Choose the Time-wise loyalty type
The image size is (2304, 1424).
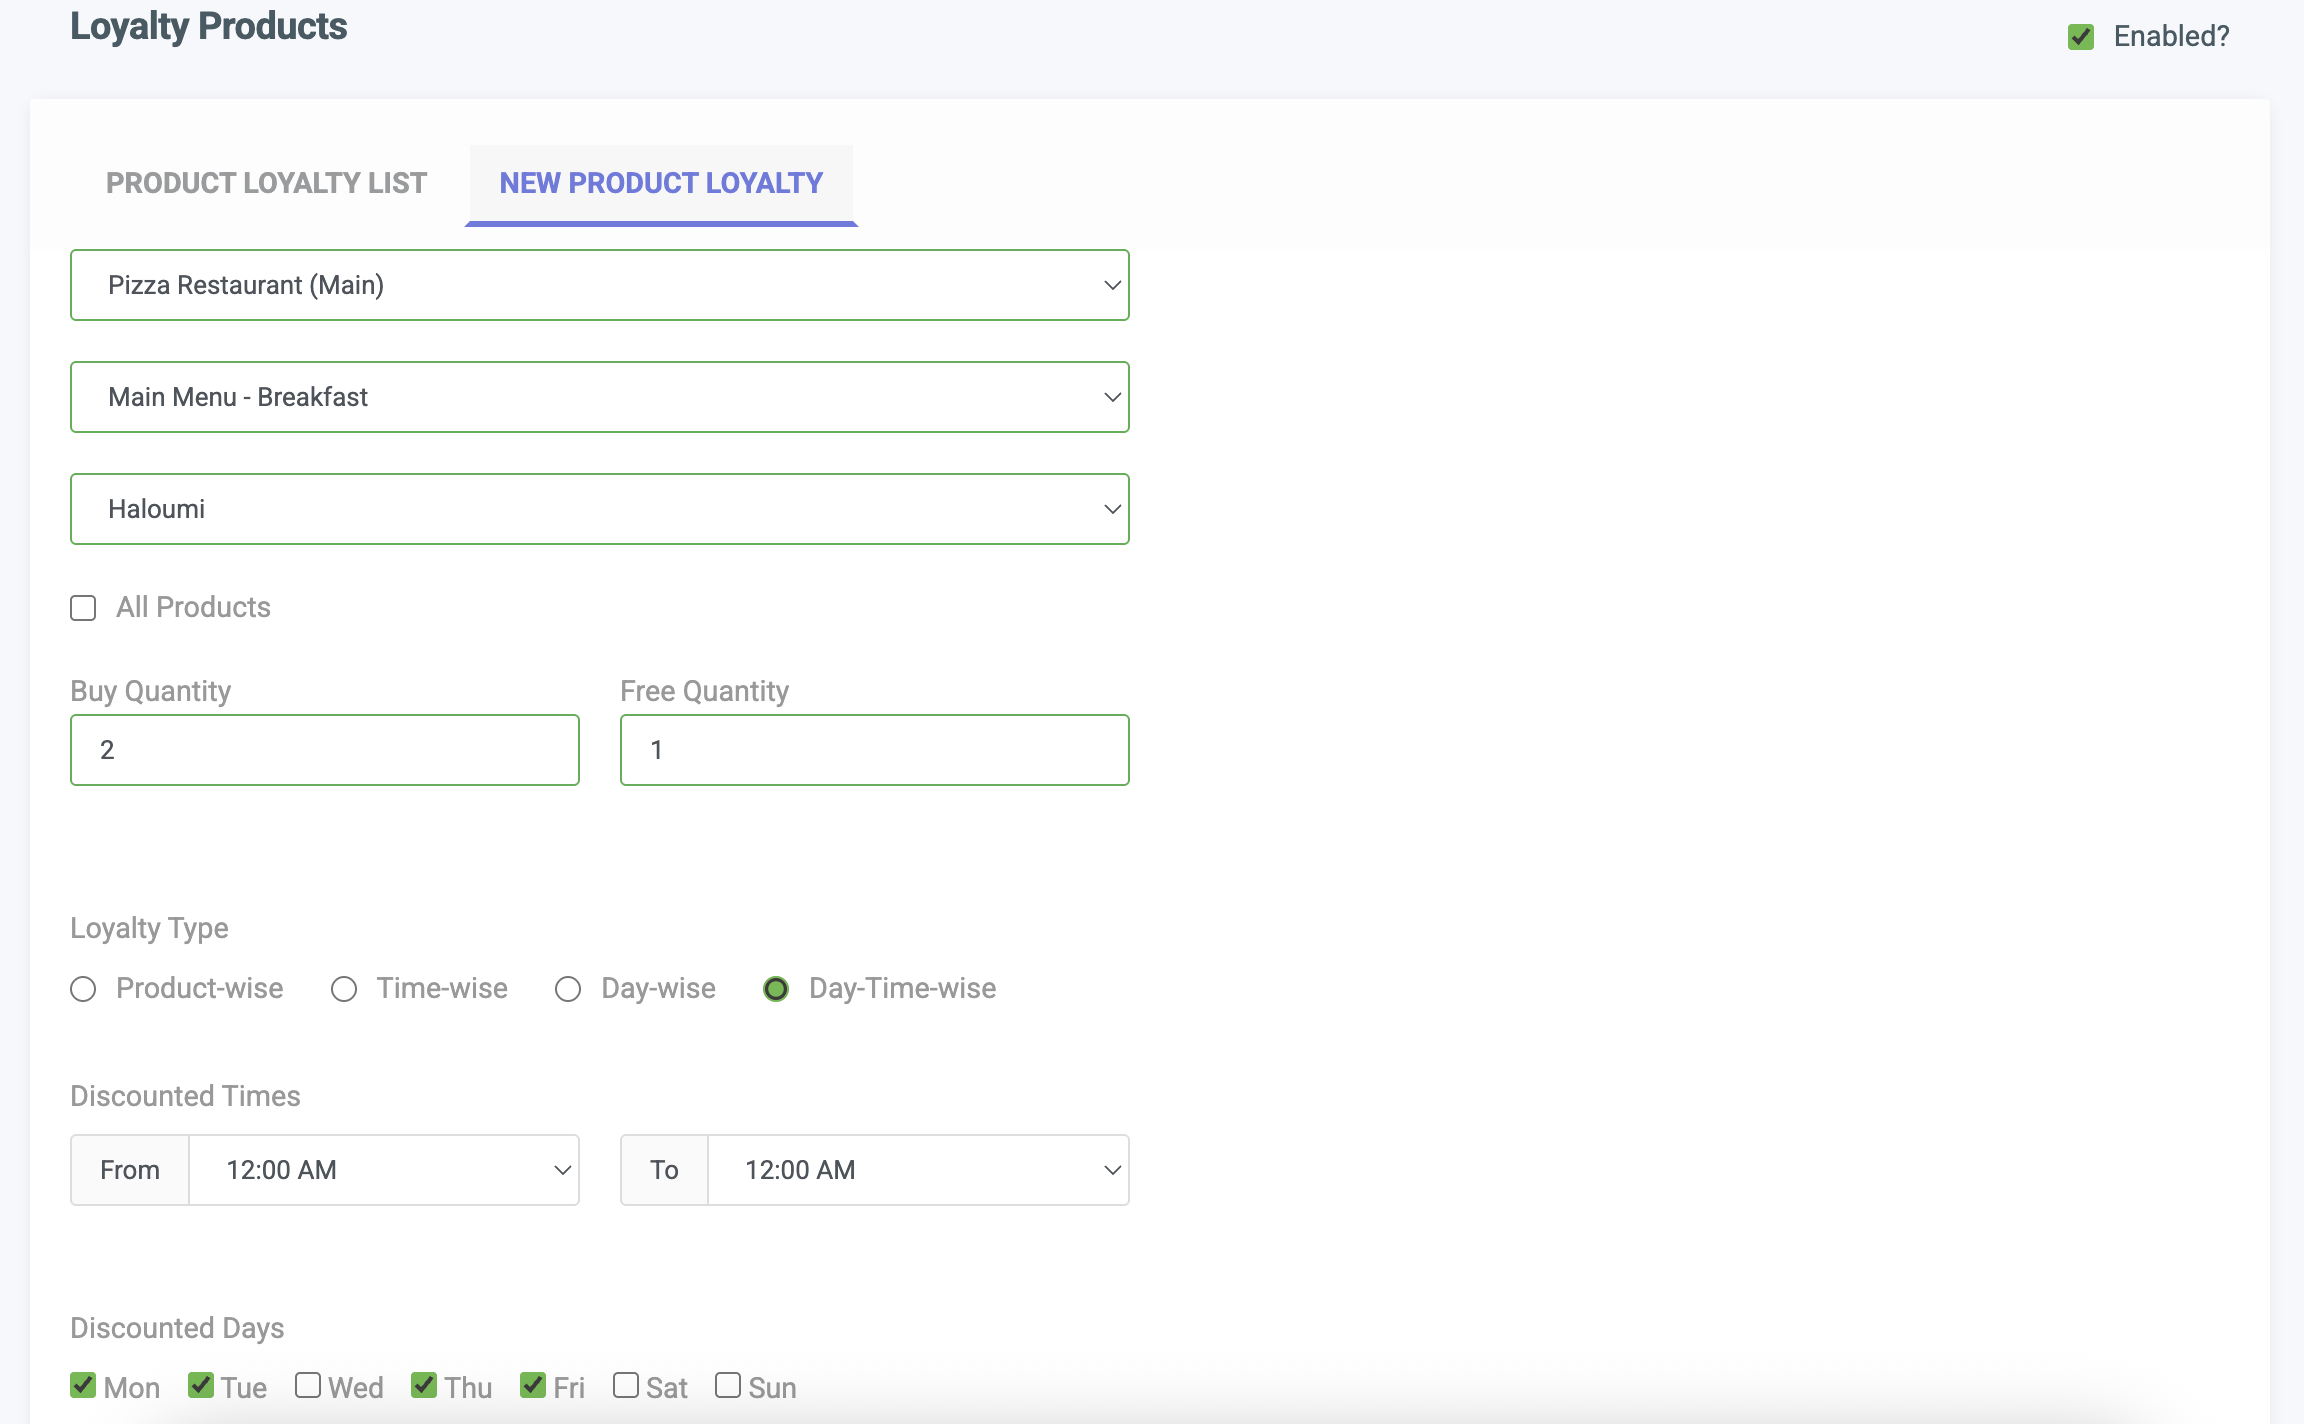pyautogui.click(x=344, y=989)
